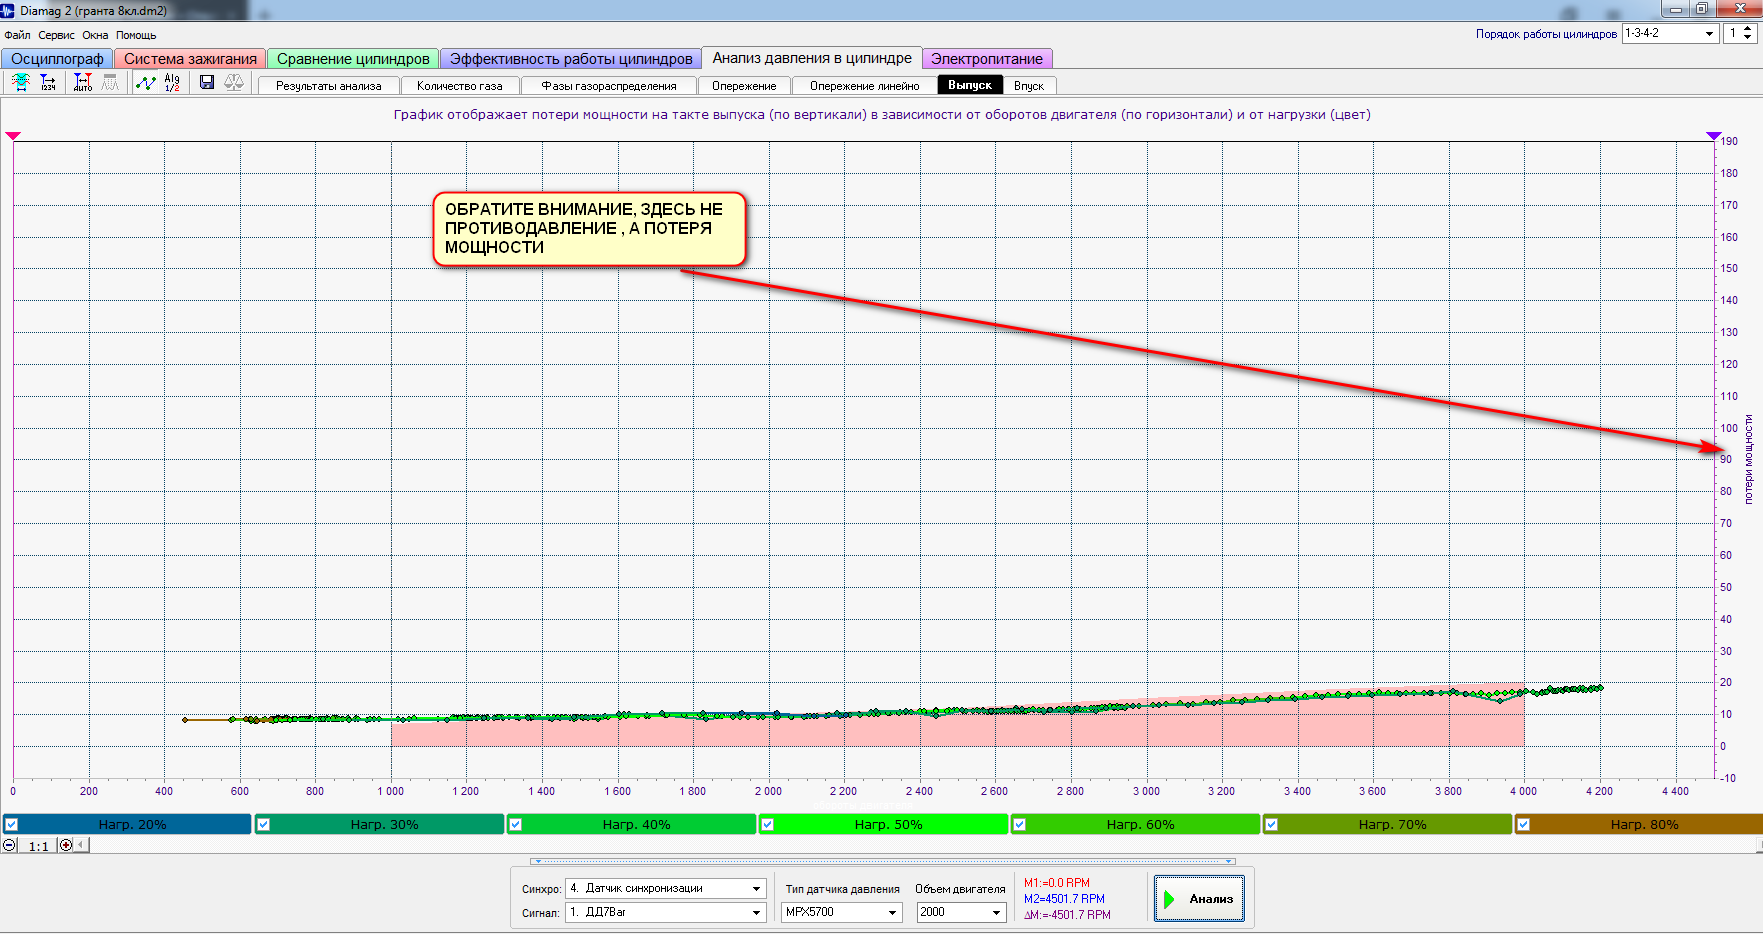The height and width of the screenshot is (934, 1763).
Task: Click the waveform range selection toolbar icon
Action: click(x=20, y=83)
